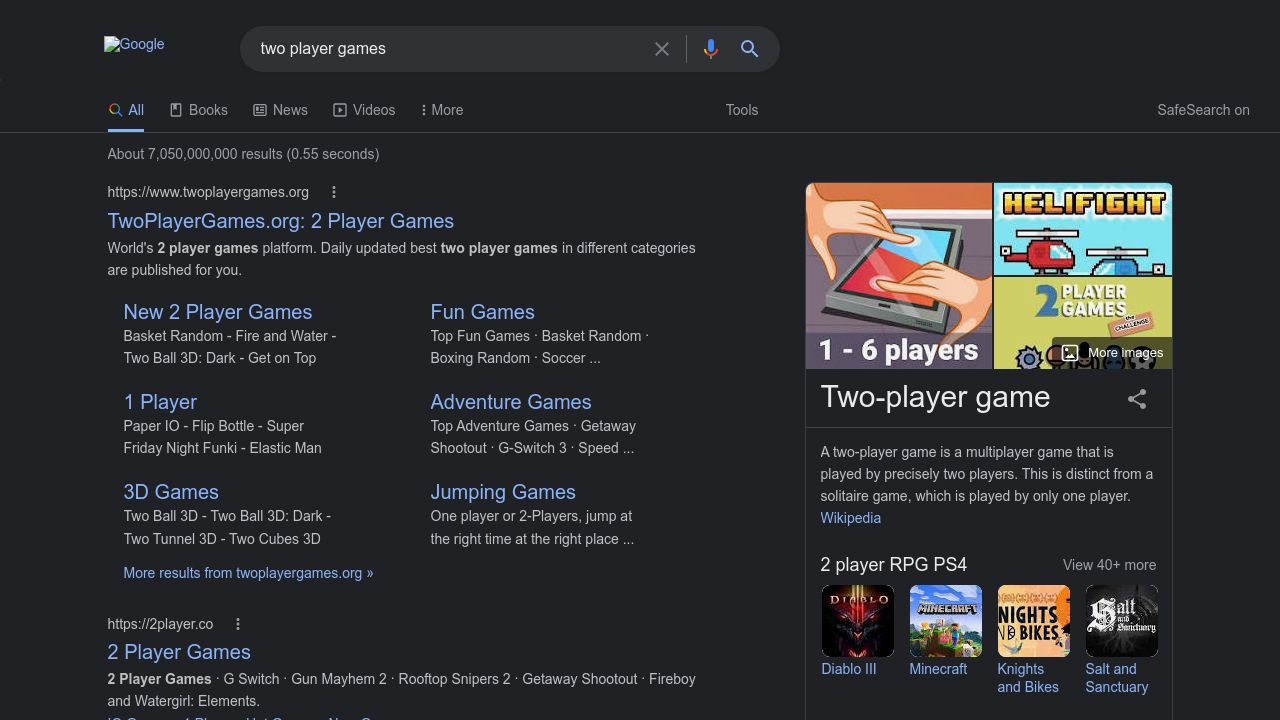Image resolution: width=1280 pixels, height=720 pixels.
Task: Select the Minecraft game thumbnail
Action: coord(946,621)
